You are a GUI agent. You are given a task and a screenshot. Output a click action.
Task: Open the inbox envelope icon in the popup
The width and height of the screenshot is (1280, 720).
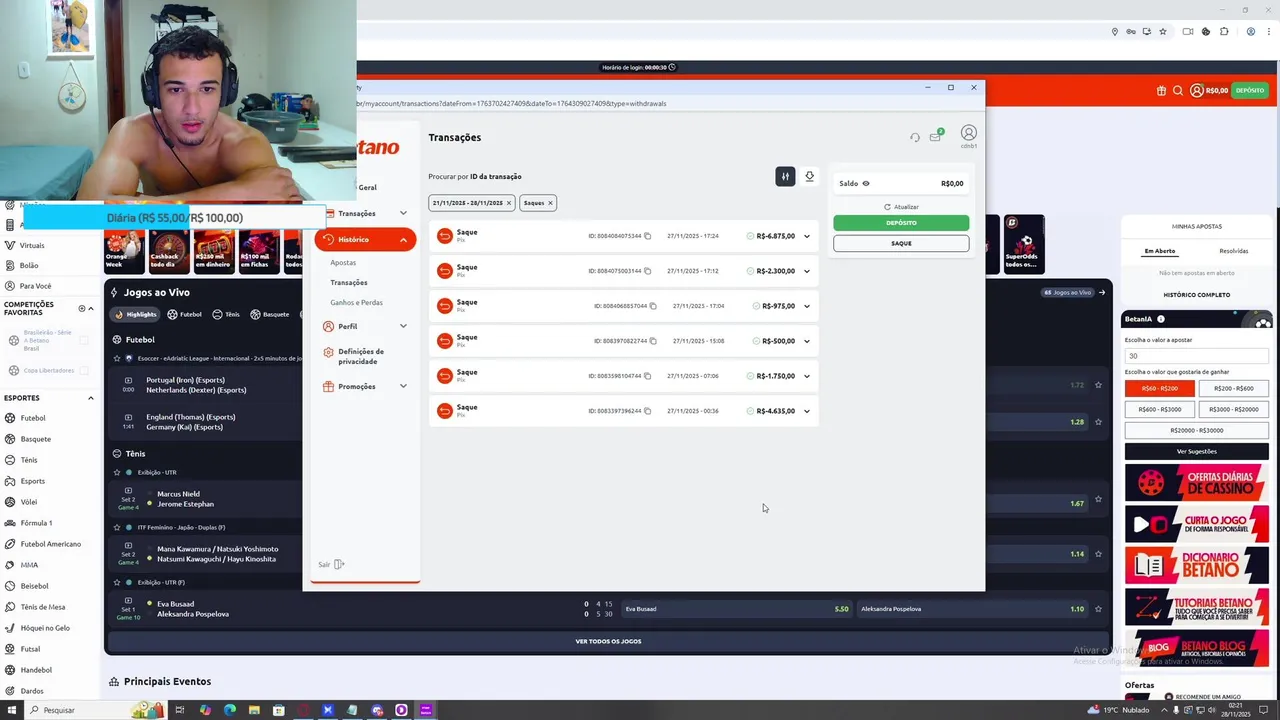[936, 136]
